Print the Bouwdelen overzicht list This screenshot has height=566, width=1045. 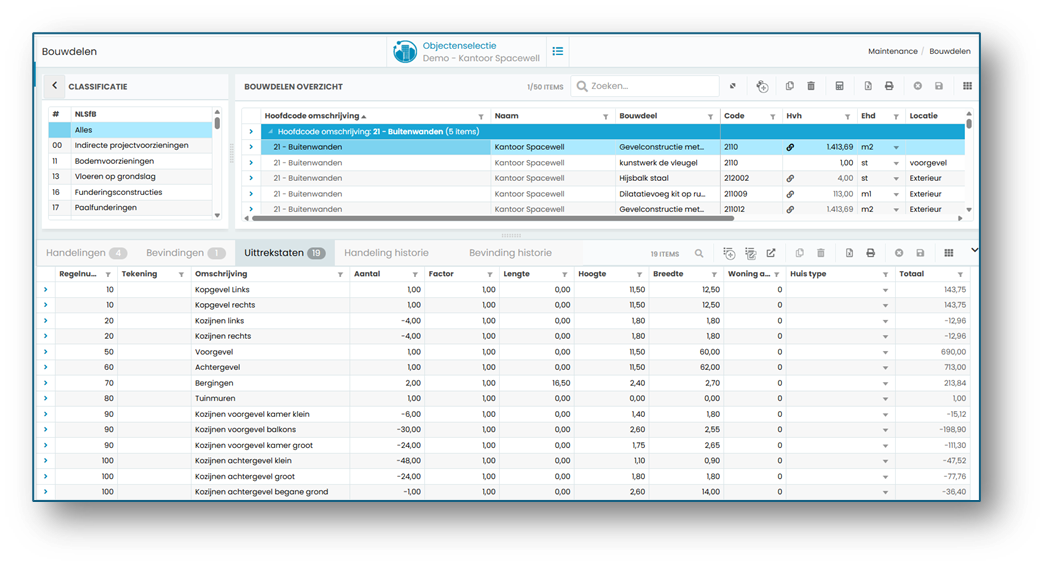pyautogui.click(x=889, y=86)
